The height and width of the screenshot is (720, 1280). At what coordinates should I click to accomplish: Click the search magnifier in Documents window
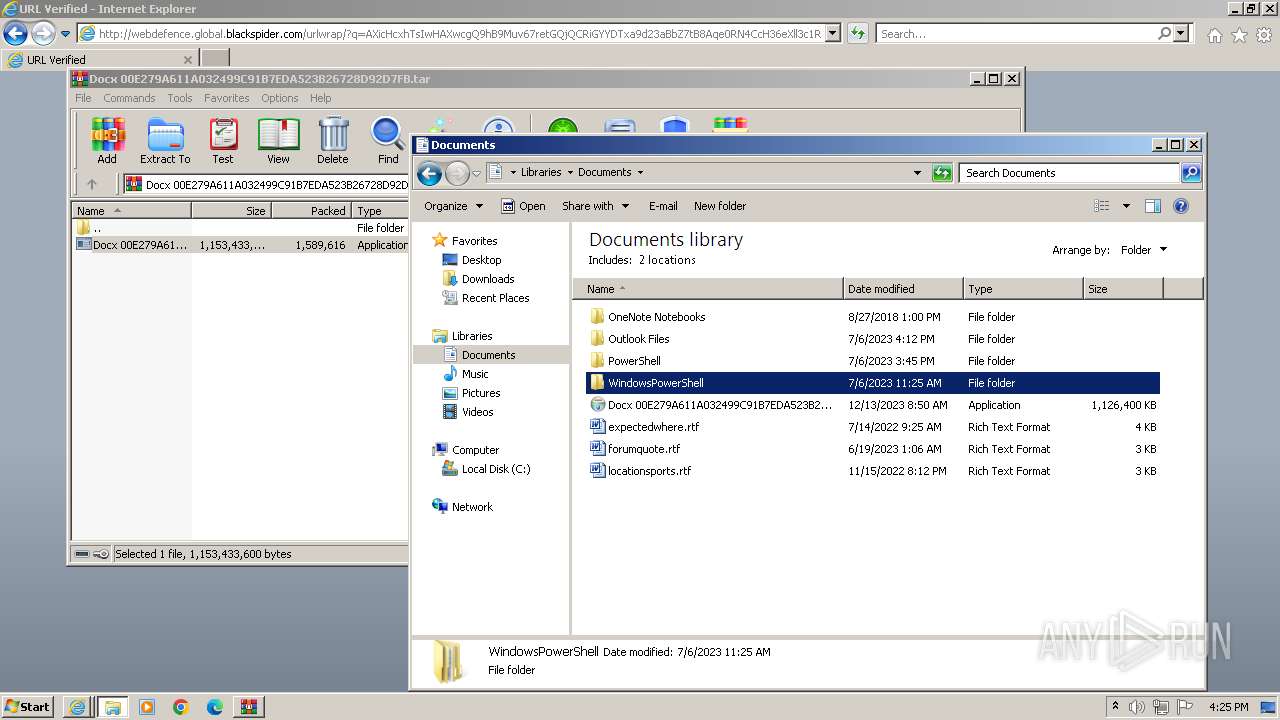click(1190, 173)
